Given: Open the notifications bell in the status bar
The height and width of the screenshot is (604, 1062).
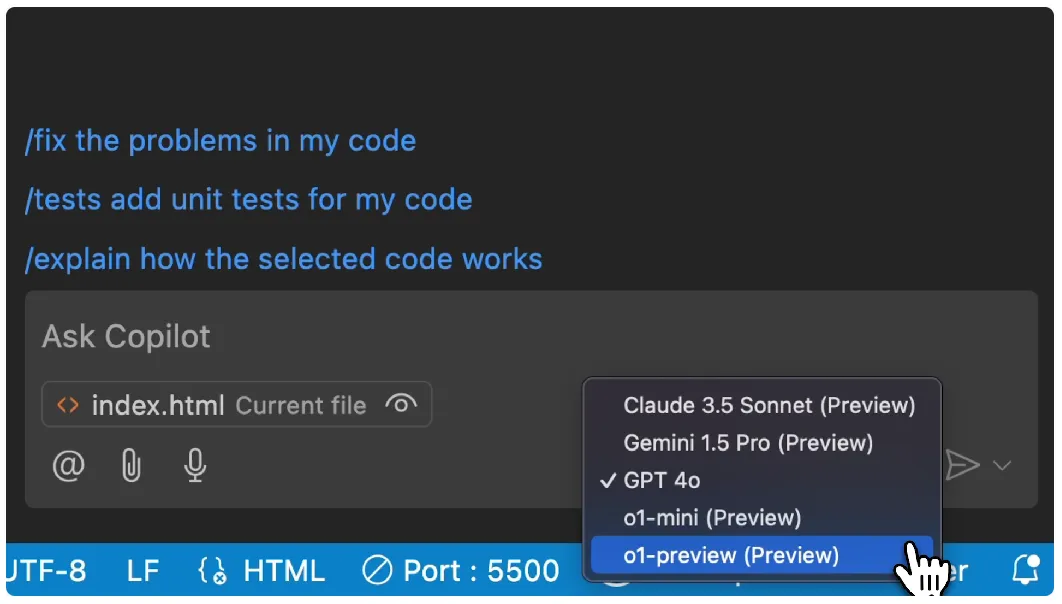Looking at the screenshot, I should 1025,570.
